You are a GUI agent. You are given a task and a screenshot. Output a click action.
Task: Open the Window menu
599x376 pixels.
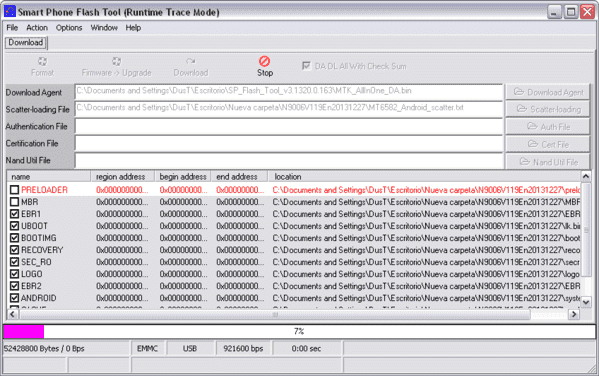pos(104,28)
